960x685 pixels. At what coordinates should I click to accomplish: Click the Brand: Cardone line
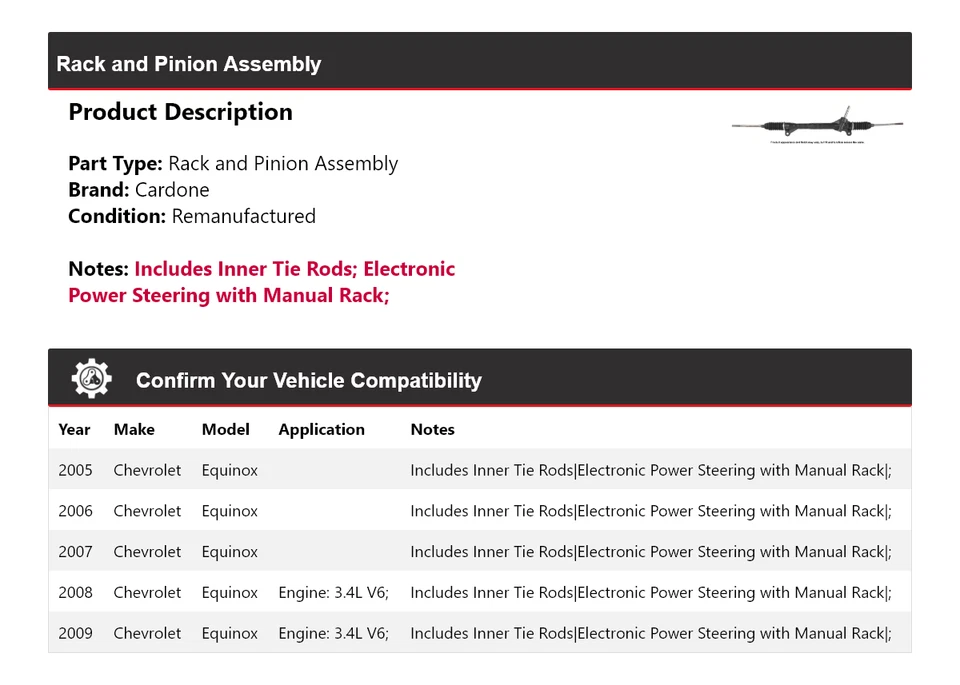point(138,190)
